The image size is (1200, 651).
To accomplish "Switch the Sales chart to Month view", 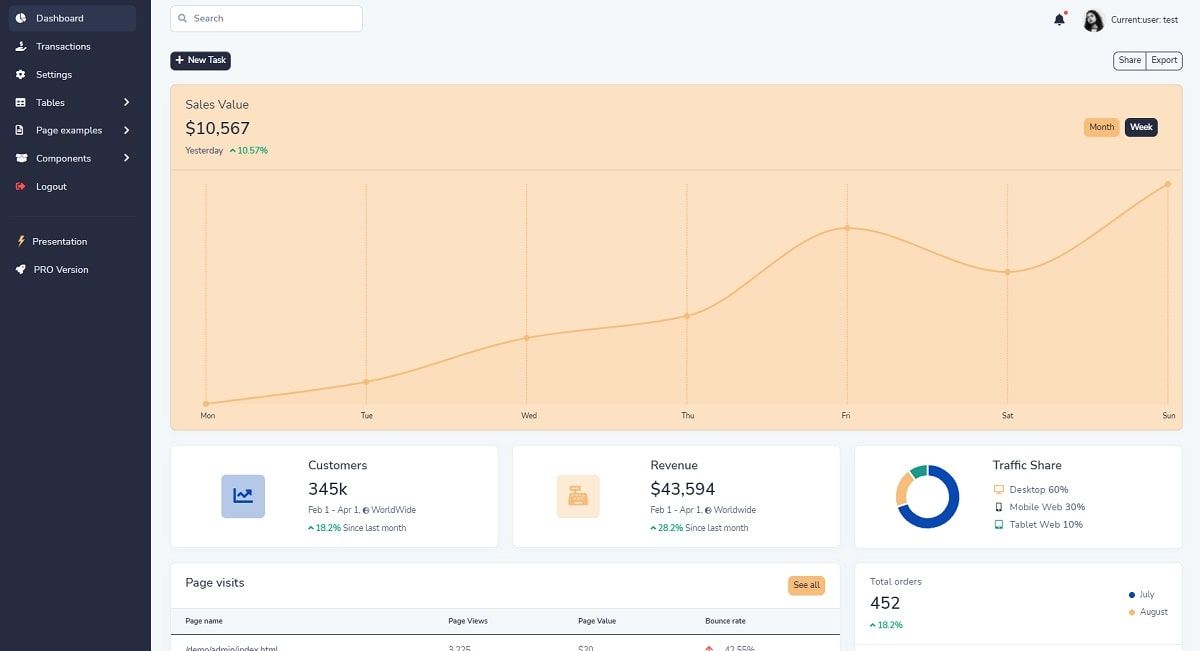I will (1101, 127).
